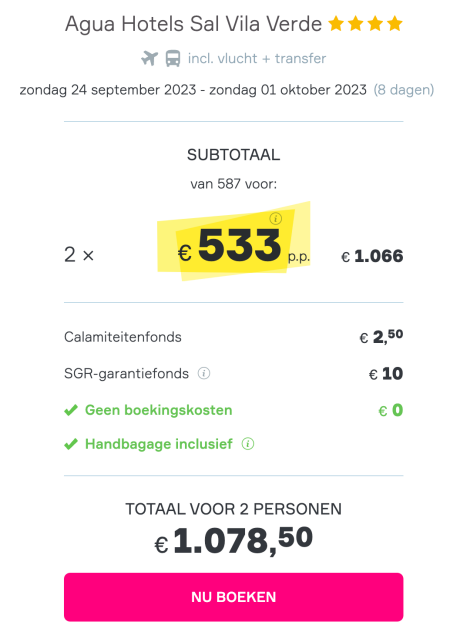Click the bus transfer icon

[173, 58]
